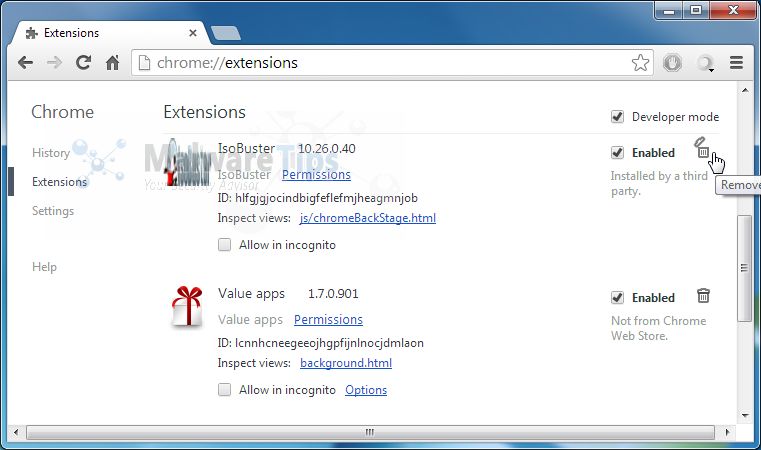Go back with the browser back arrow
Viewport: 761px width, 450px height.
click(25, 63)
